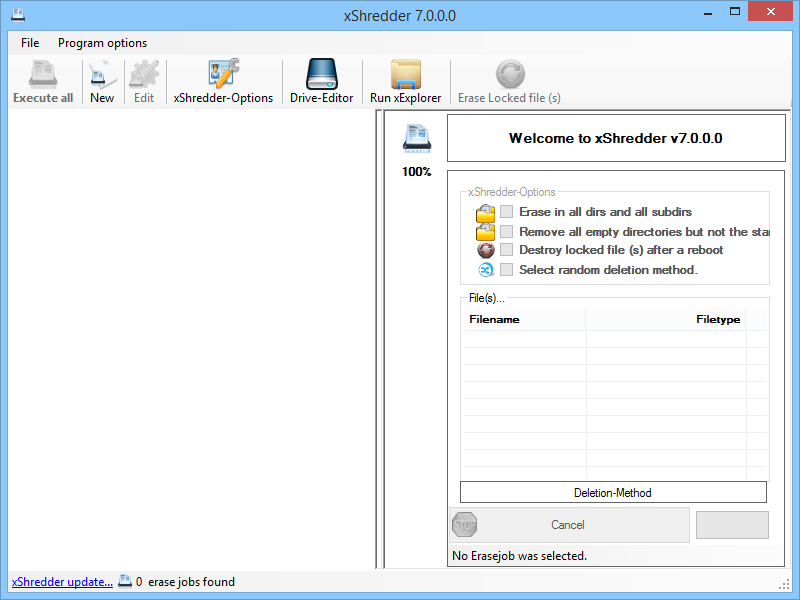The height and width of the screenshot is (600, 800).
Task: Click the STOP sign icon
Action: click(464, 525)
